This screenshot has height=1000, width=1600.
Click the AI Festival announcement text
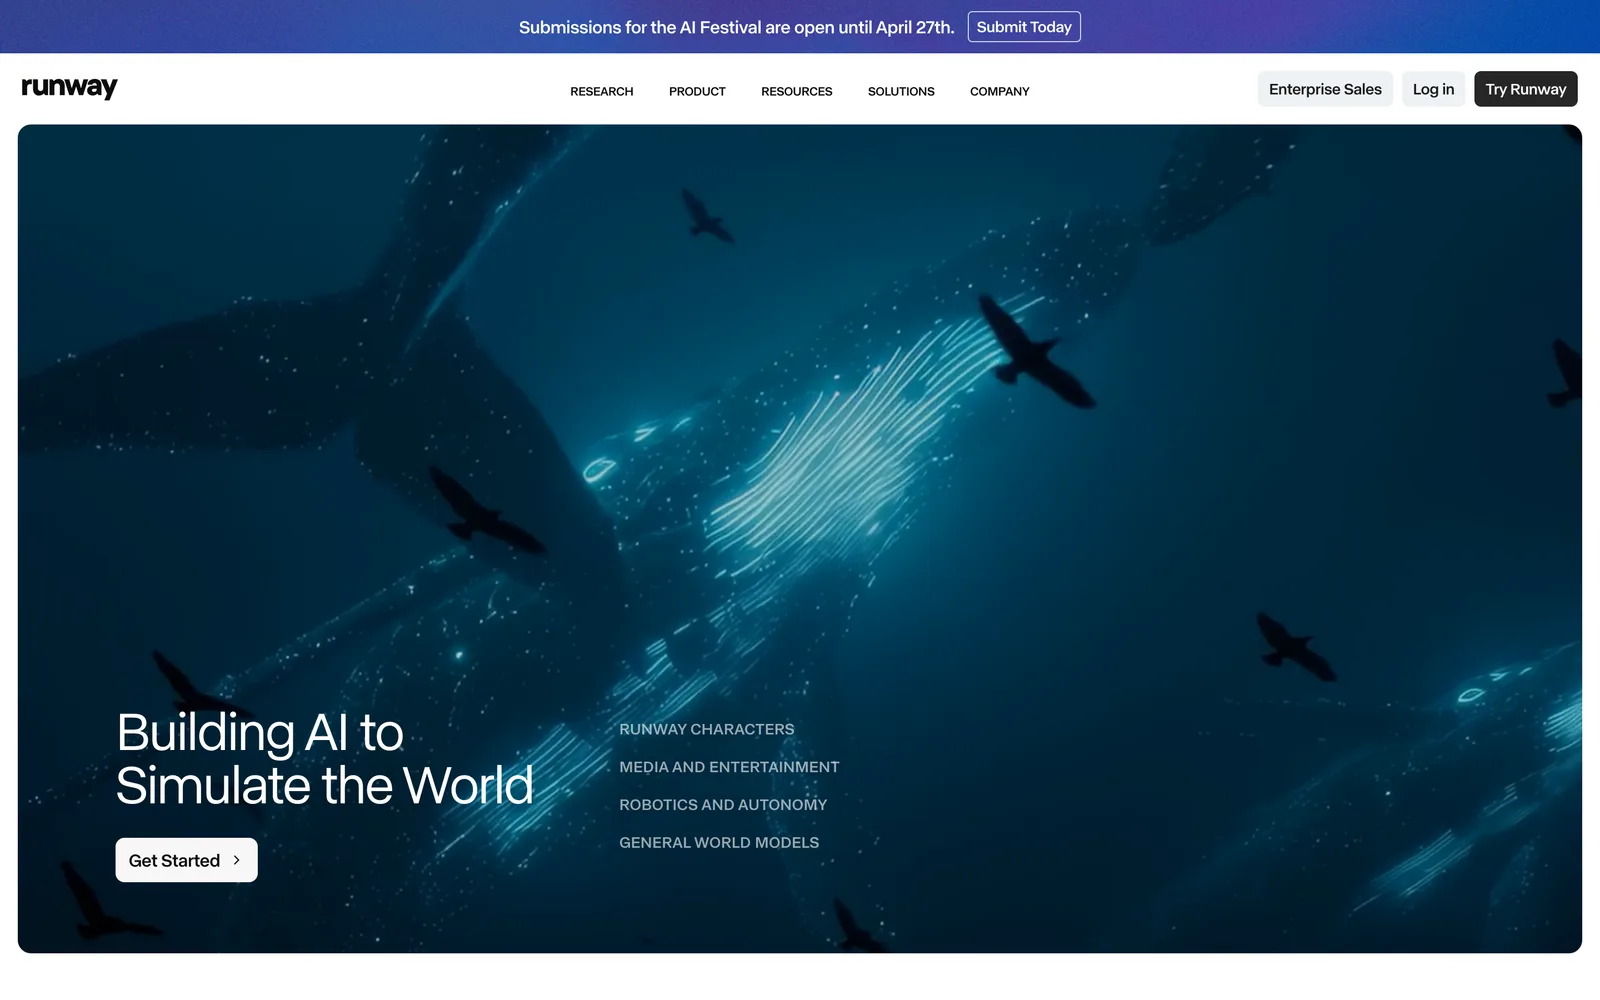coord(736,27)
